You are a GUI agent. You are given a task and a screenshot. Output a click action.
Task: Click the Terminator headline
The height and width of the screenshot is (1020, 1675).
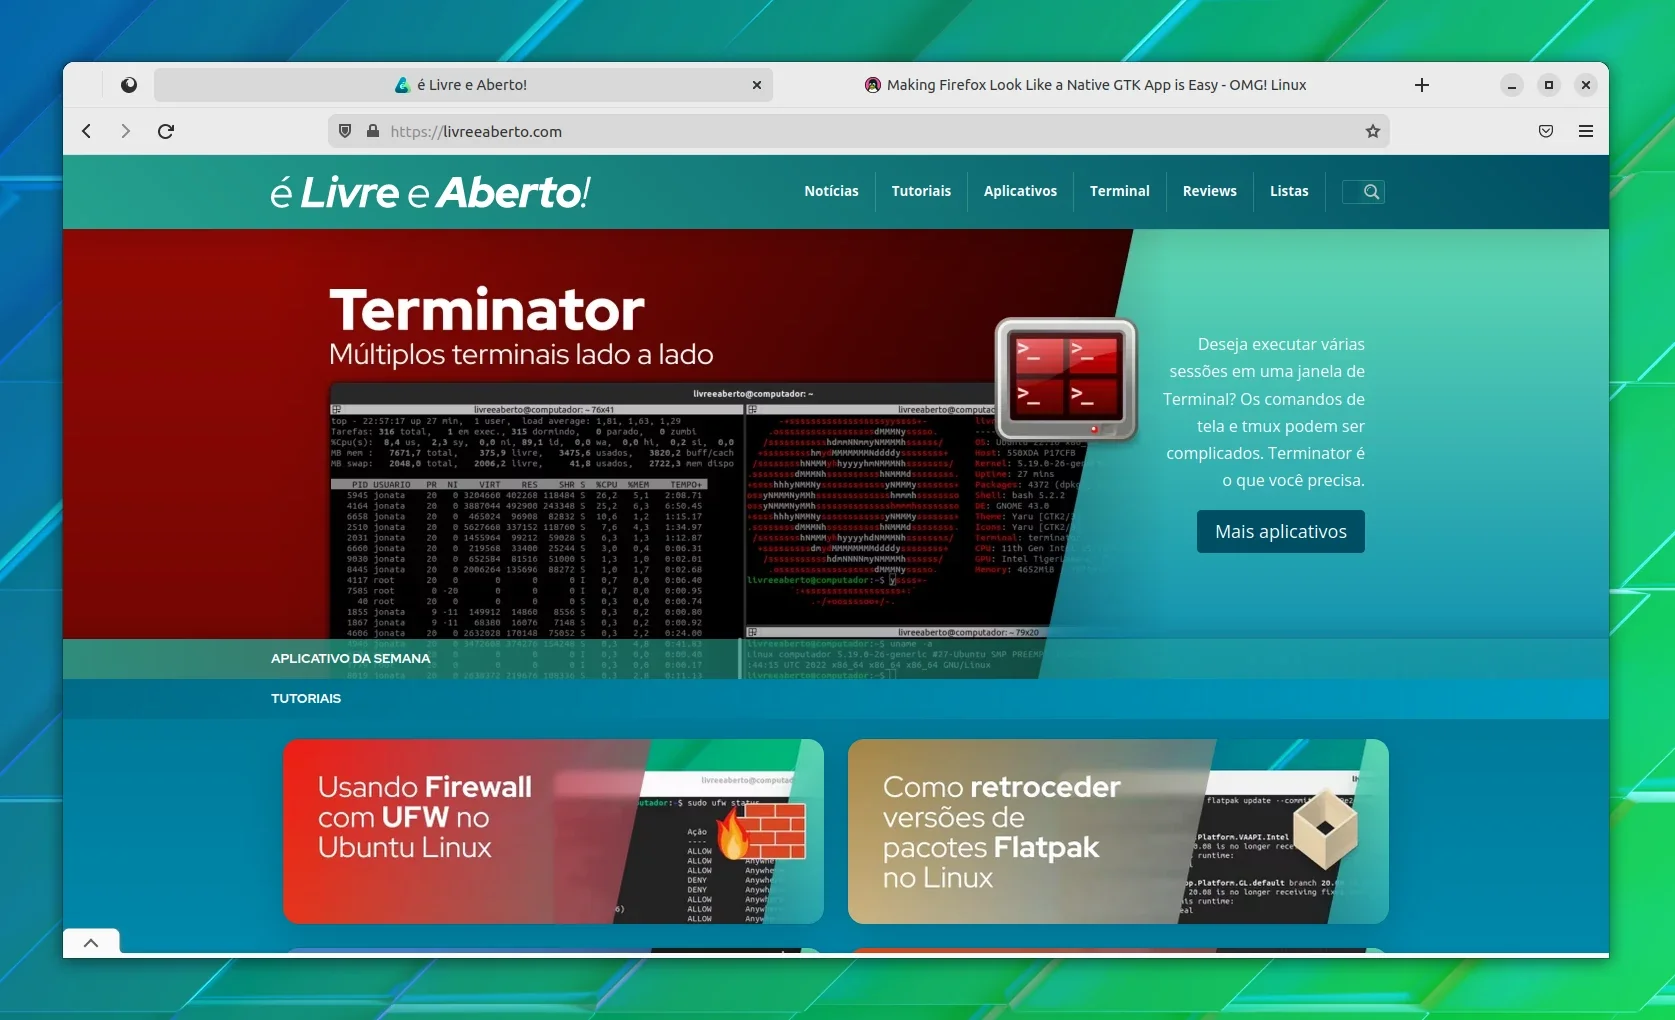coord(487,309)
